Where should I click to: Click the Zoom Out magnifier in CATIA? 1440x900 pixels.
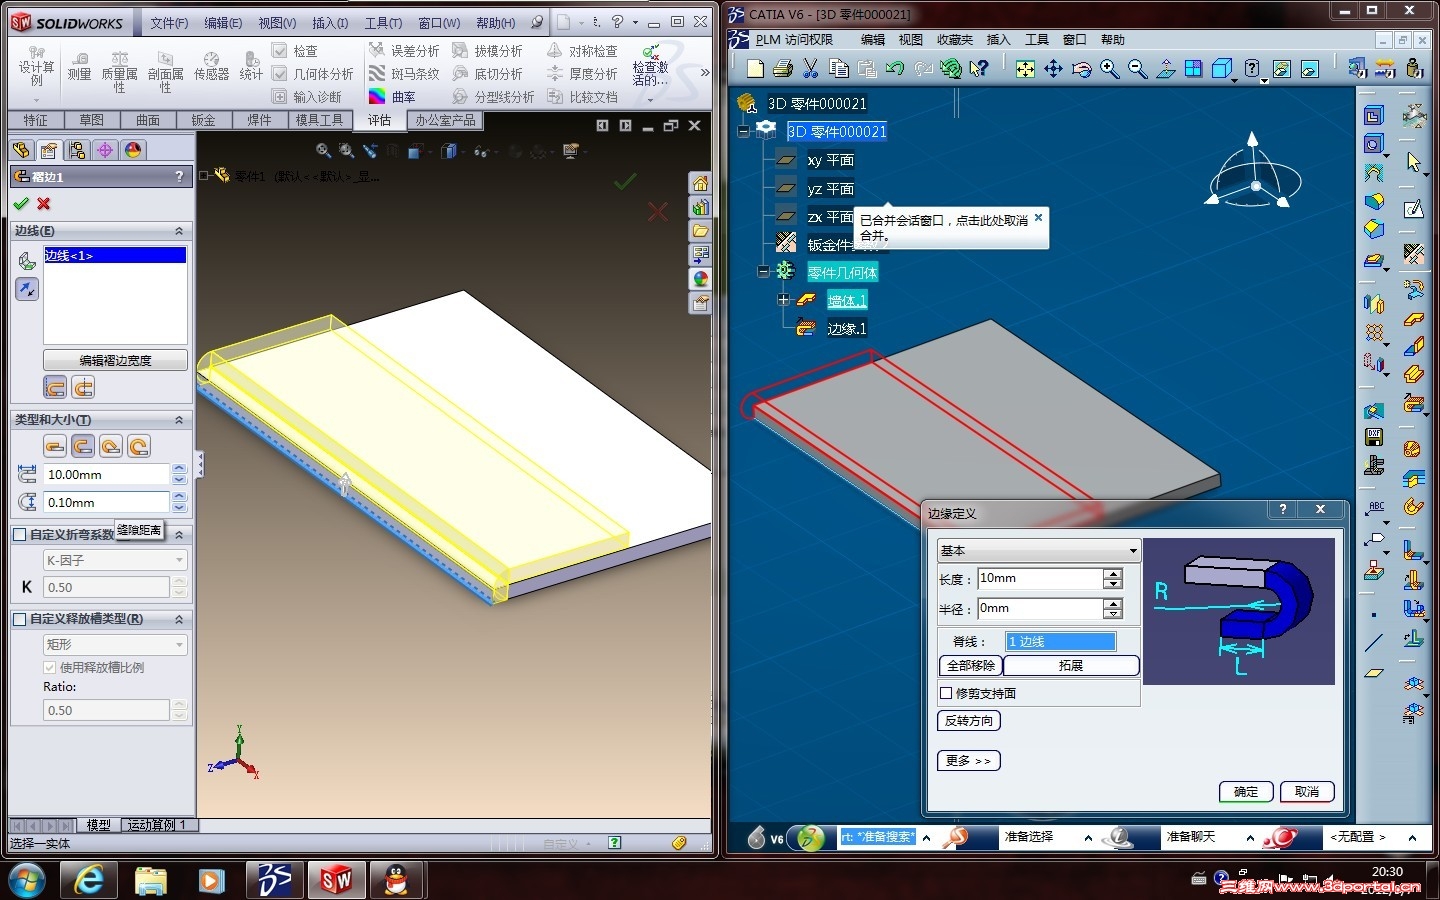[1137, 68]
